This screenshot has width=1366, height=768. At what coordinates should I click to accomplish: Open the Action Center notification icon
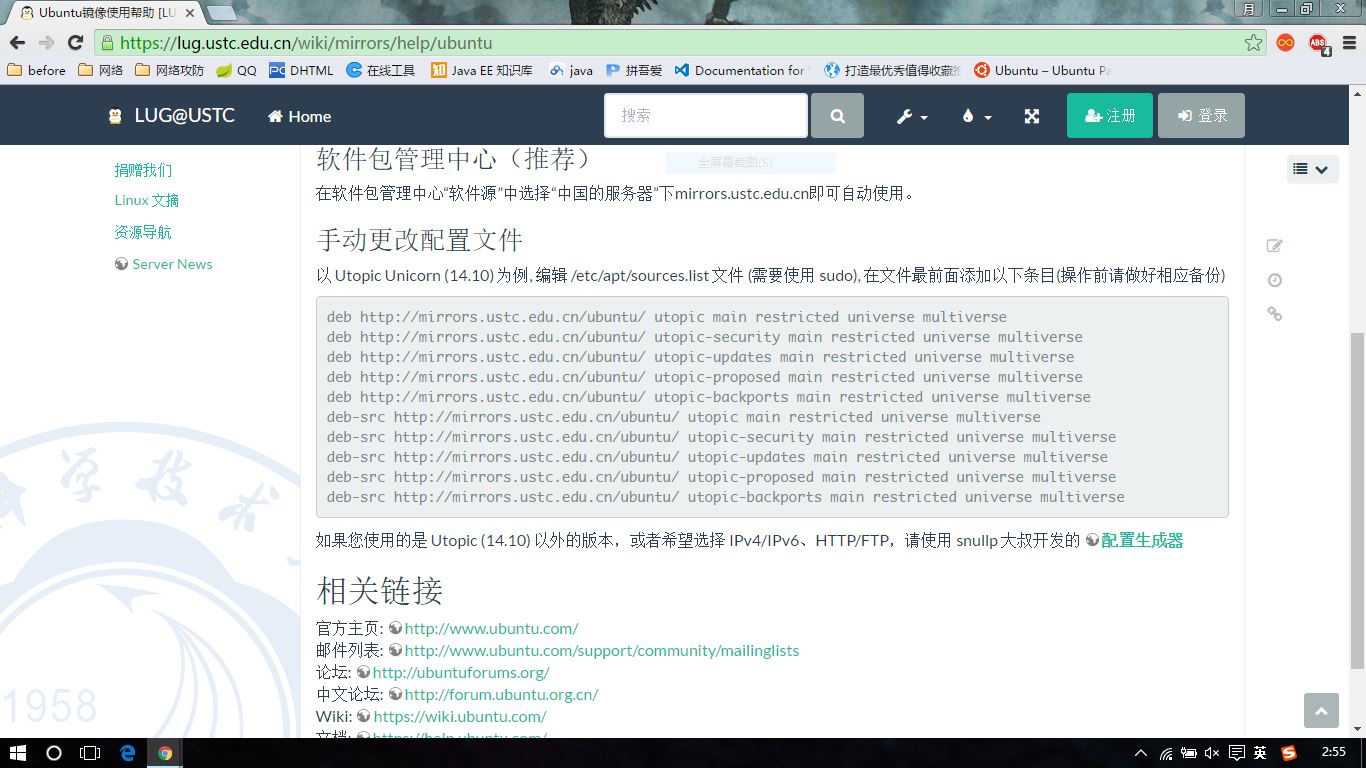[x=1236, y=753]
